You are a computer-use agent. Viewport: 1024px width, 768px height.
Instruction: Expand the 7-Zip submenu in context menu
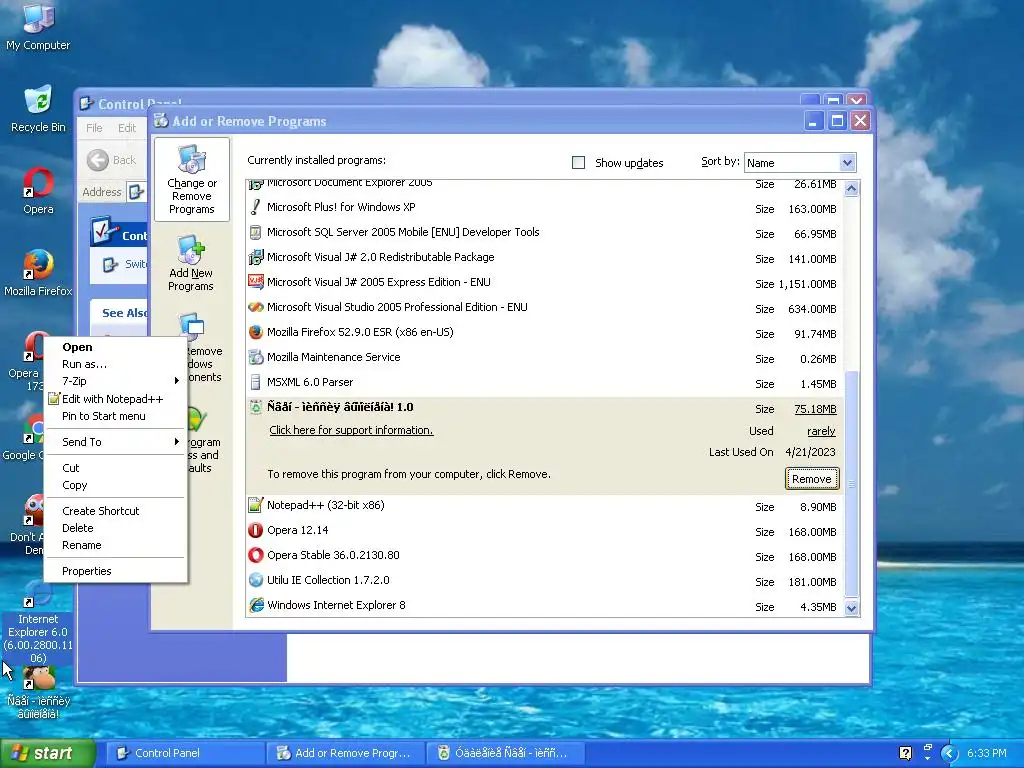click(x=116, y=381)
